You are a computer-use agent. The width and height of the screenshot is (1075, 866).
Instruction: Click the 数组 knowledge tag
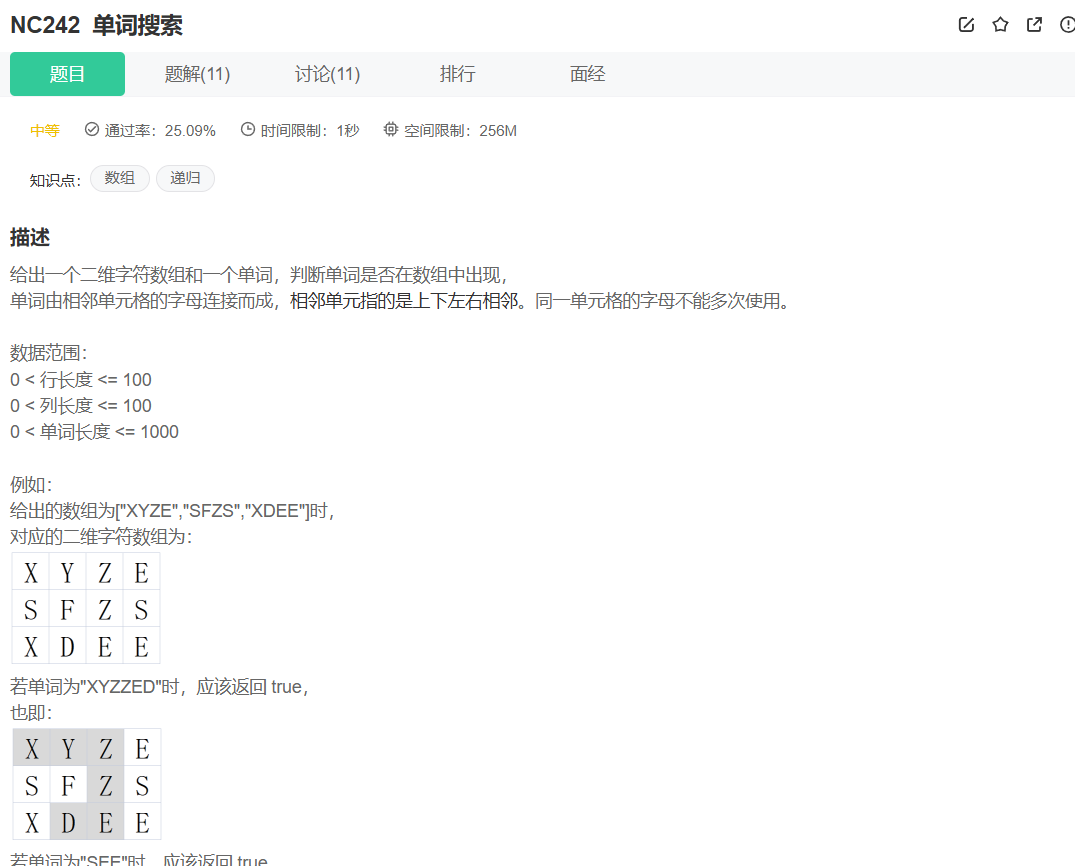tap(120, 179)
